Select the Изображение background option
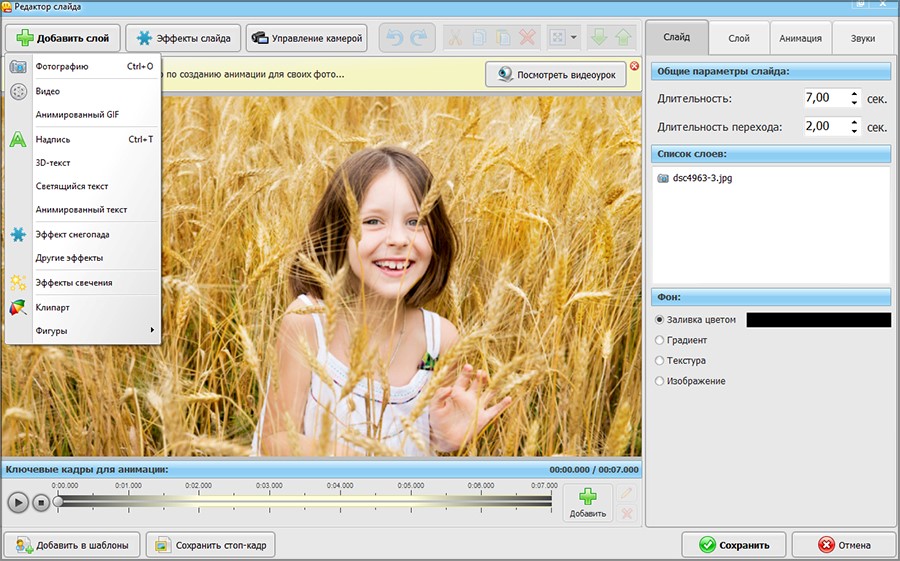Screen dimensions: 900x561 point(659,381)
